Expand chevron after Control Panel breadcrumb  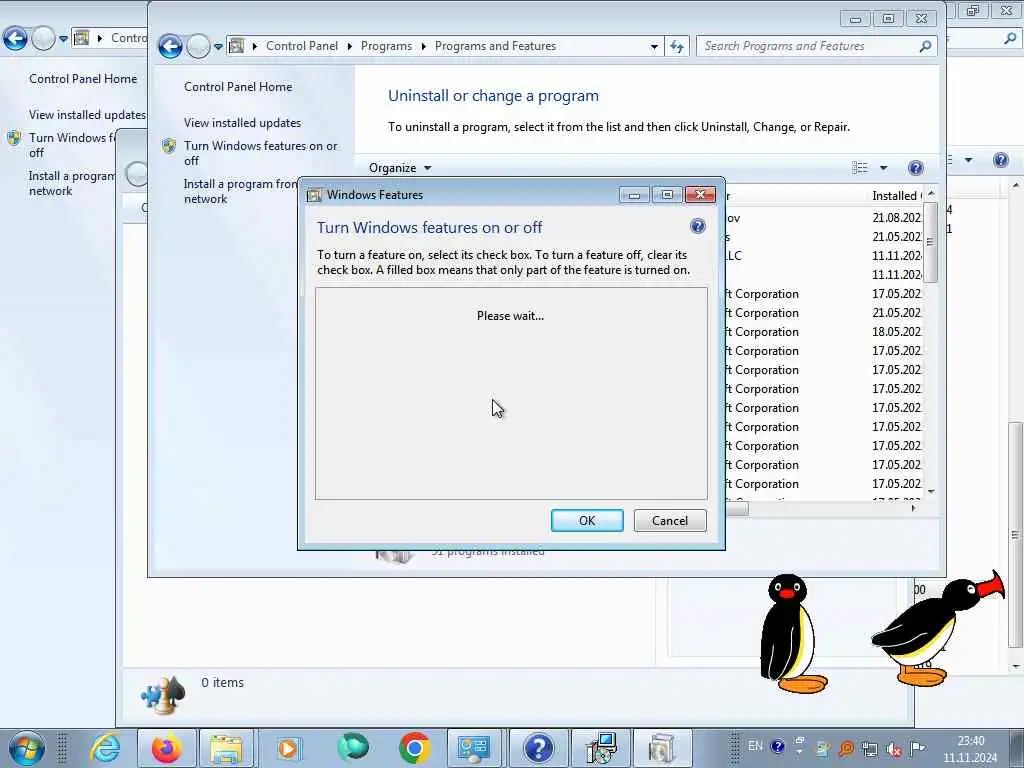[349, 46]
